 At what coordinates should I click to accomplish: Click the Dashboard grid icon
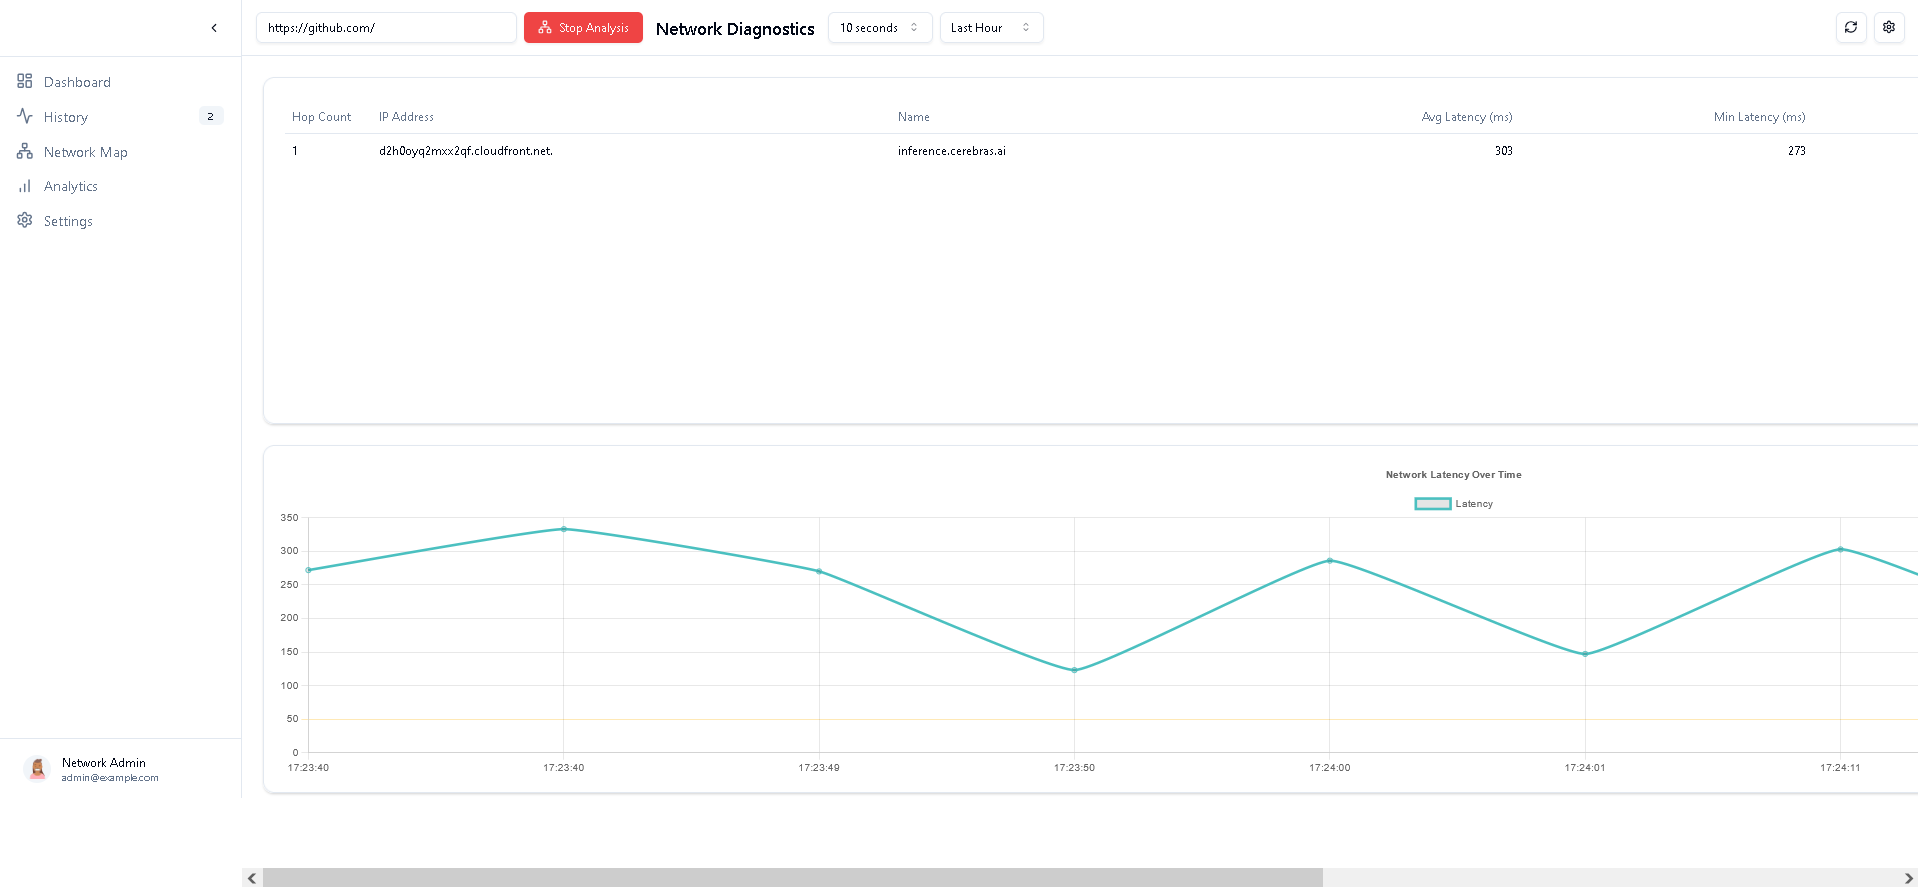pos(25,81)
